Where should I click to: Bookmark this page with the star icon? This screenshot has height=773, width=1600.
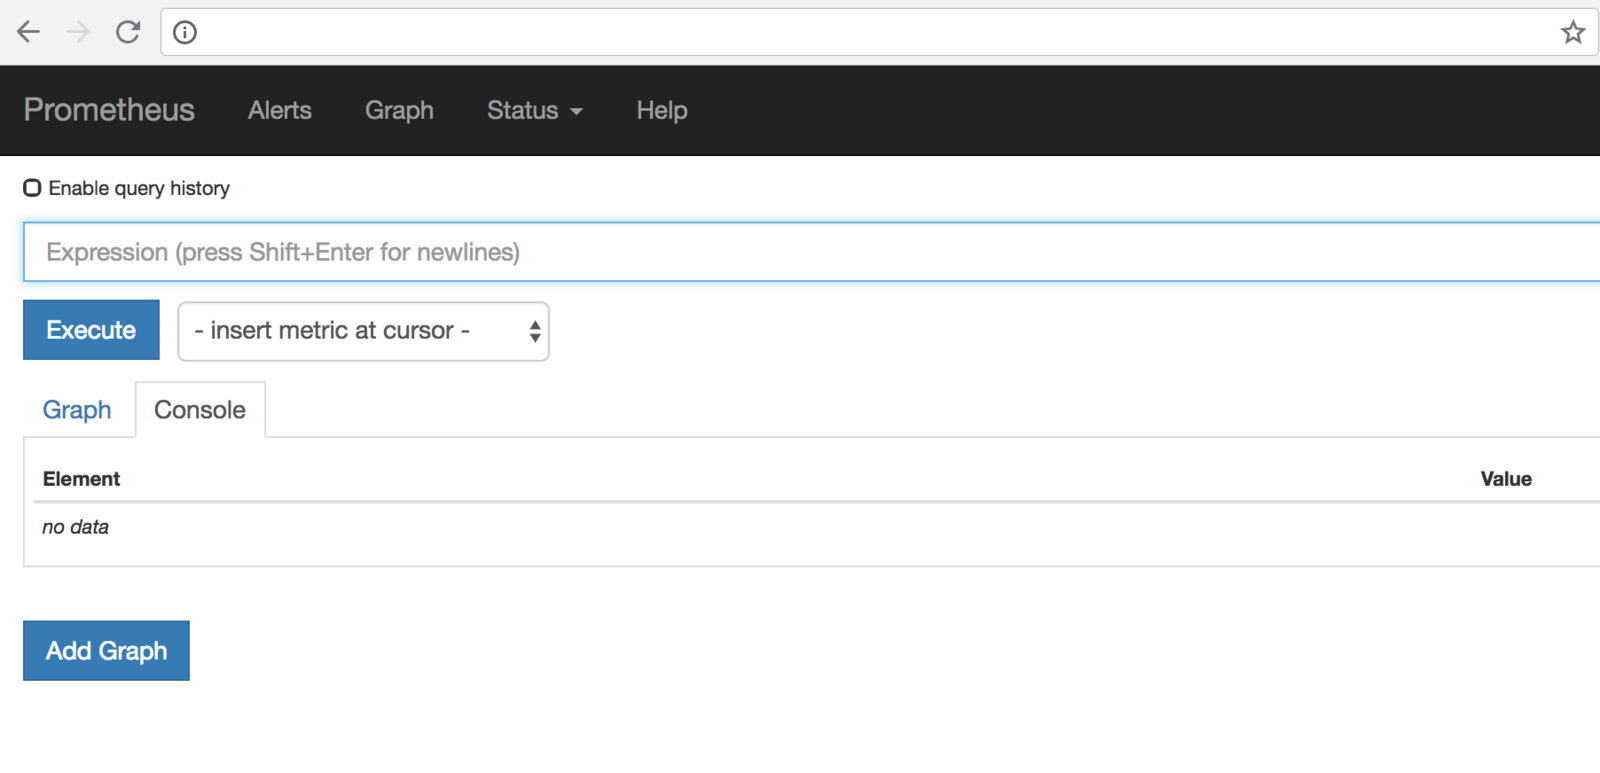(1573, 32)
